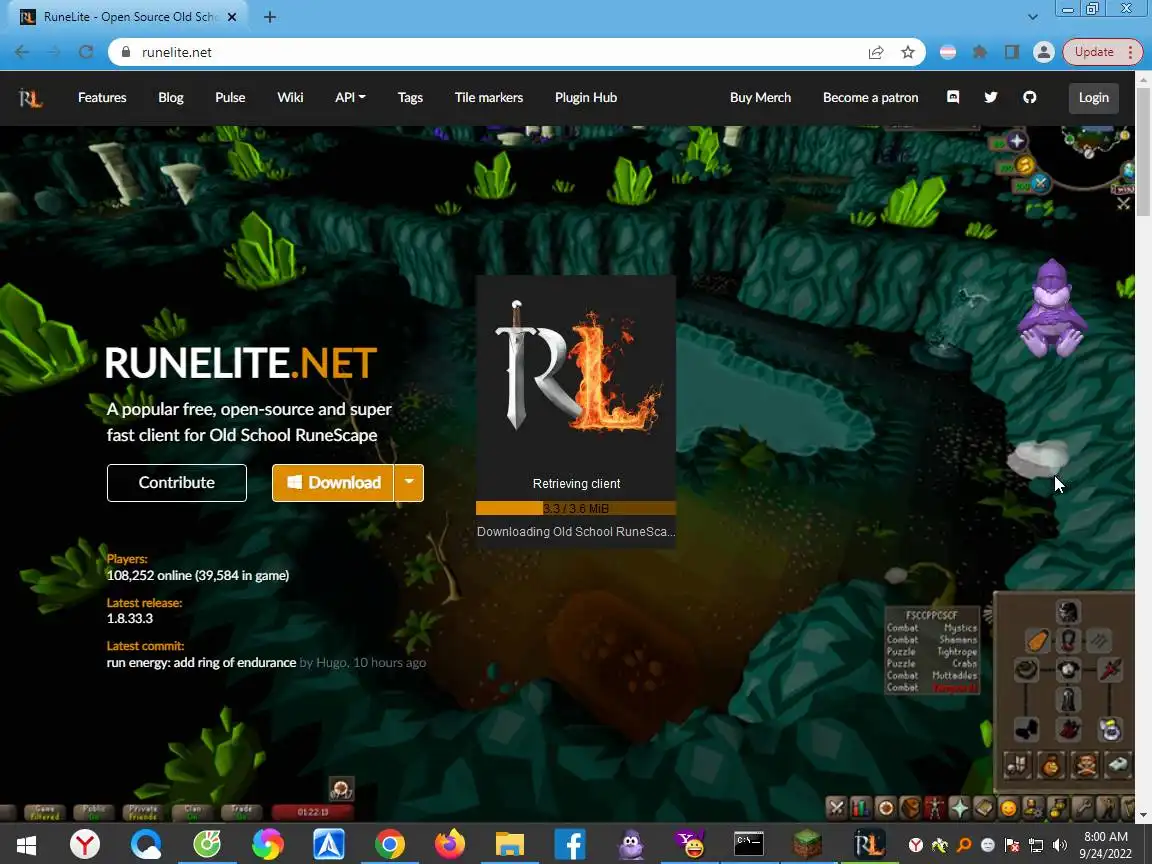Reload the runelite.net page

tap(86, 52)
